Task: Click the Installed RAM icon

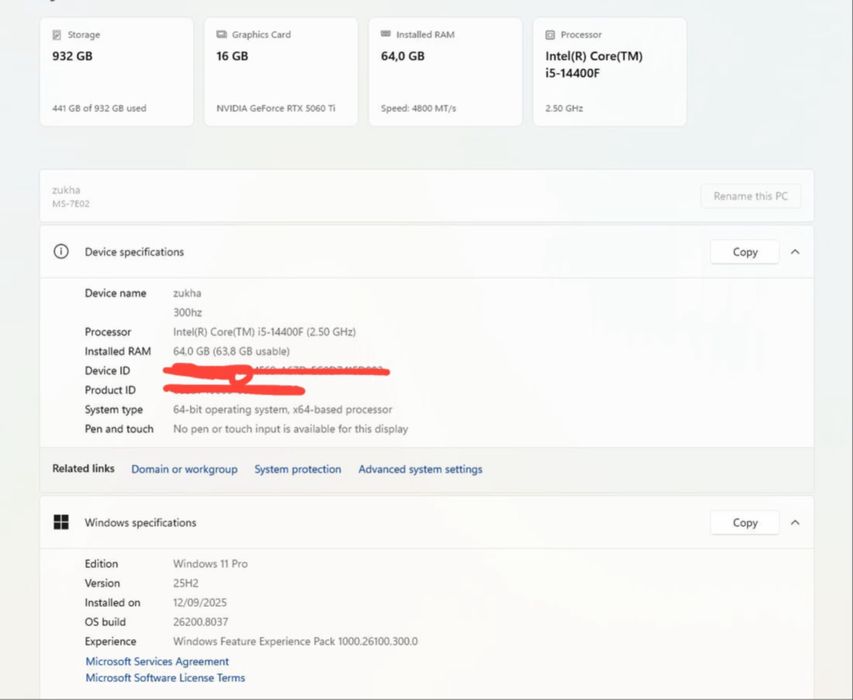Action: [x=386, y=35]
